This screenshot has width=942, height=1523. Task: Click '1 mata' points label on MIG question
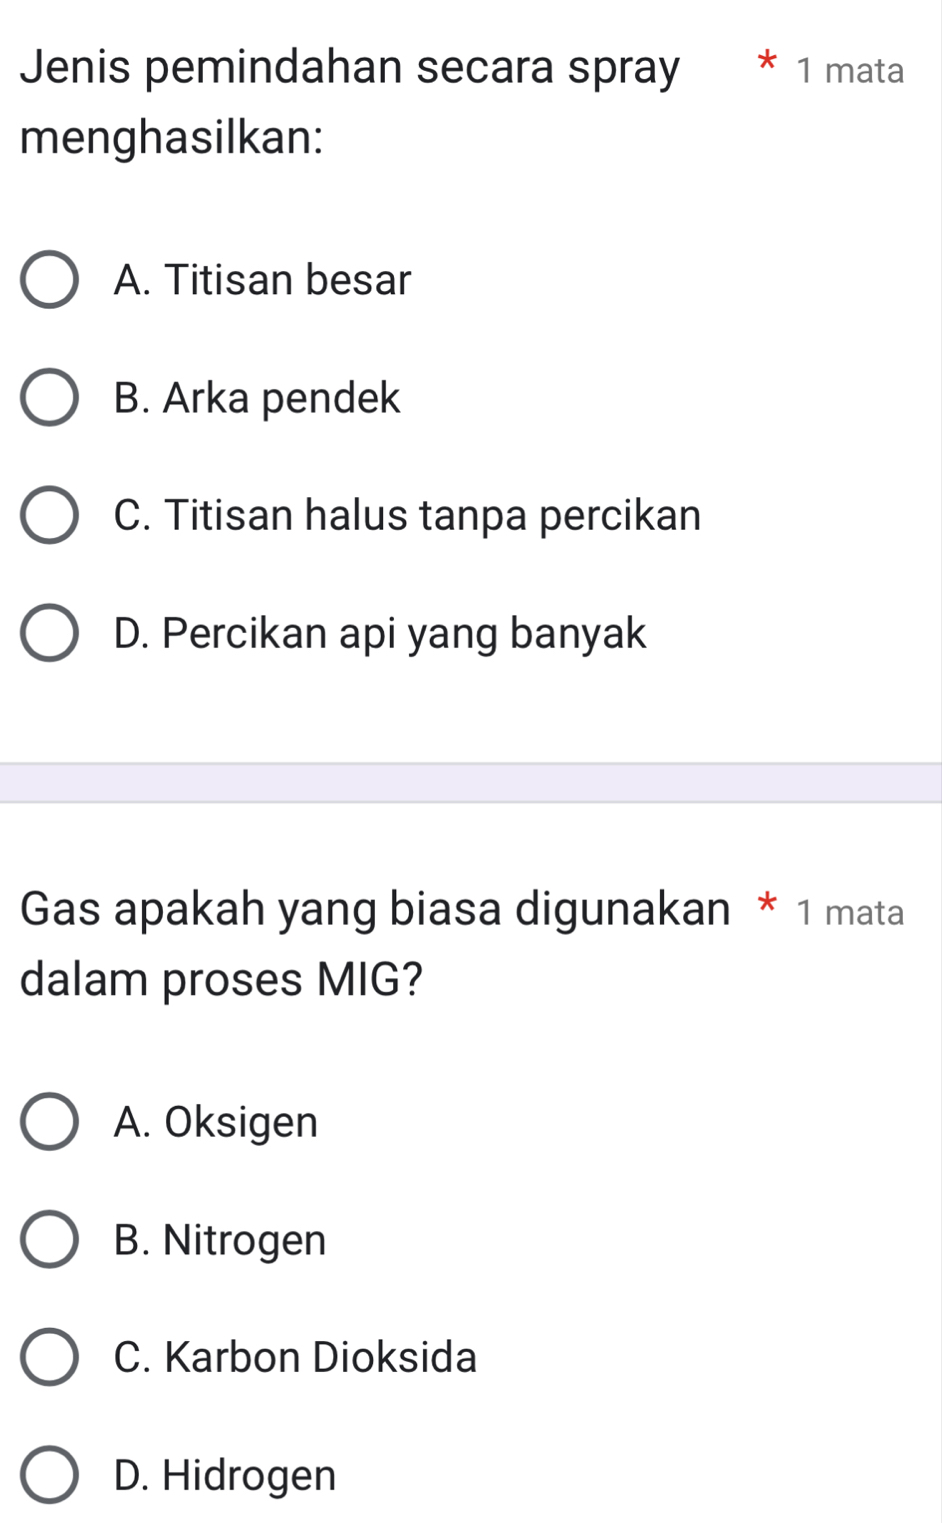[850, 913]
